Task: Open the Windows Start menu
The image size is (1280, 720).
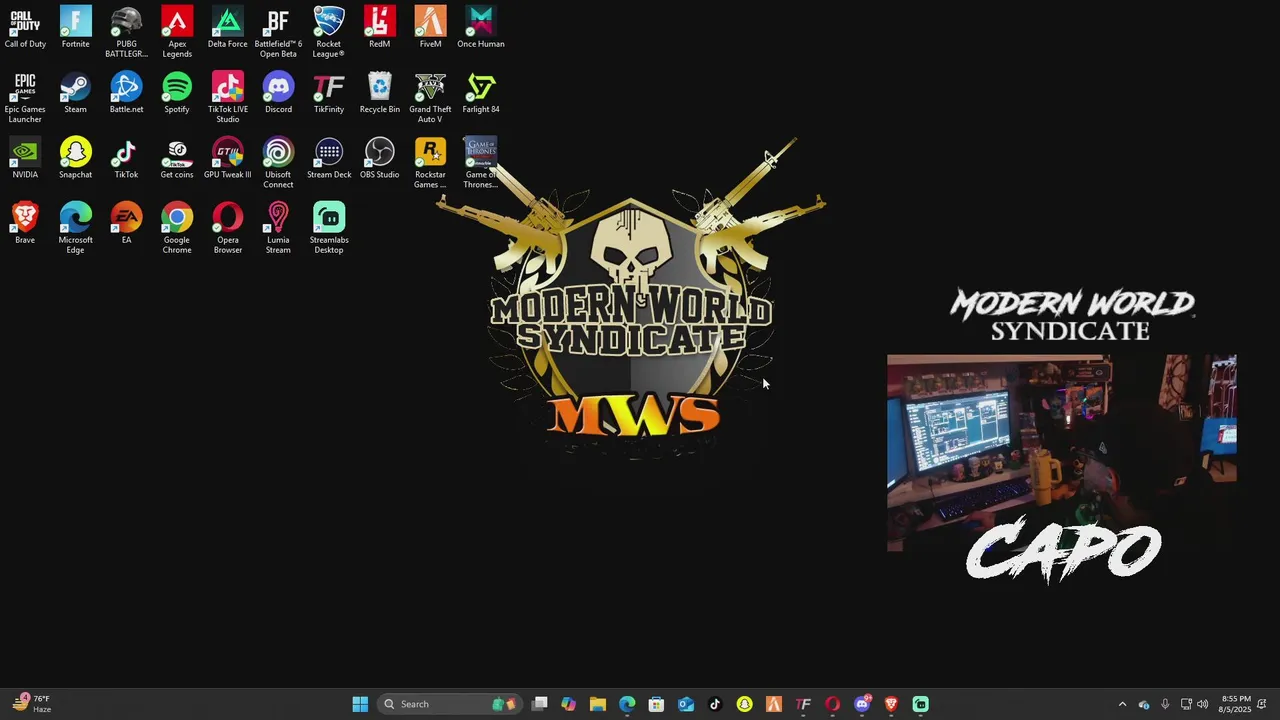Action: [x=360, y=704]
